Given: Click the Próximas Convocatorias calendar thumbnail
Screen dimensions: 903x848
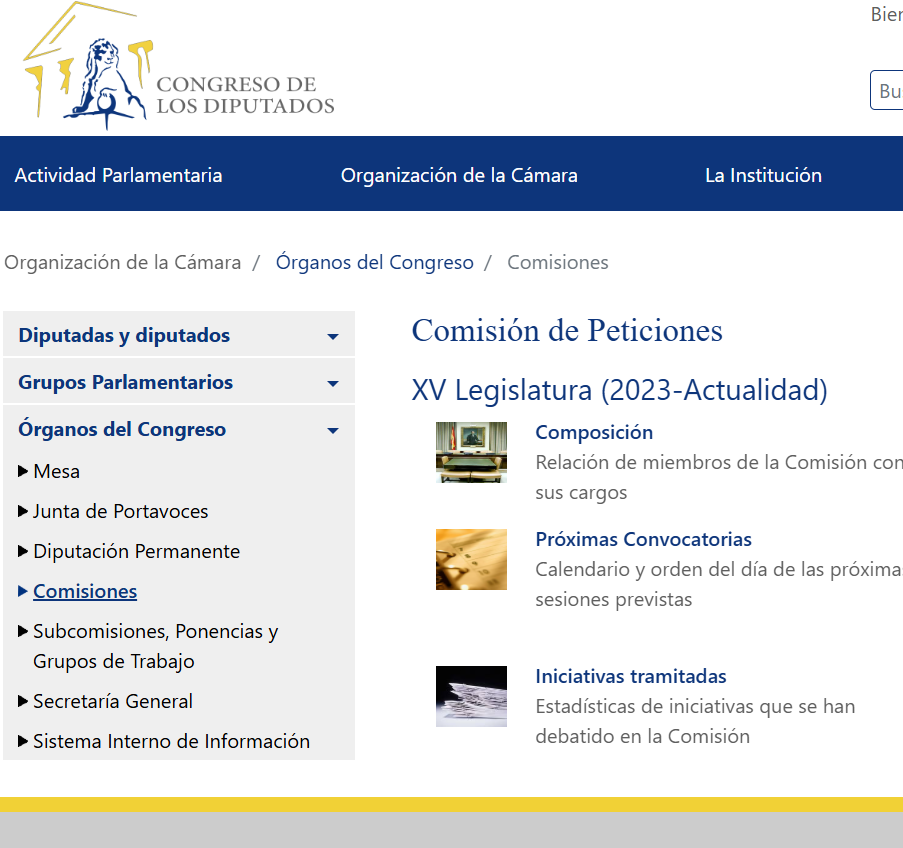Looking at the screenshot, I should pyautogui.click(x=471, y=559).
